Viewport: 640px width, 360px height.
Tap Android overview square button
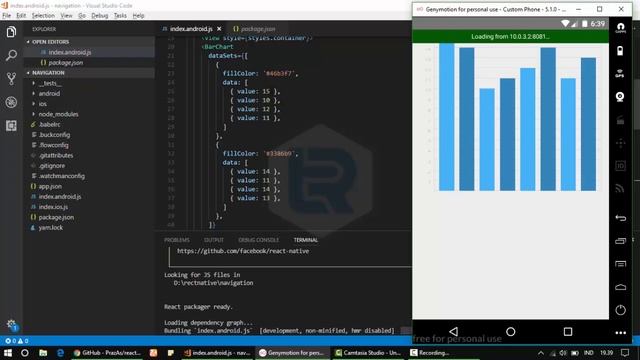[568, 331]
